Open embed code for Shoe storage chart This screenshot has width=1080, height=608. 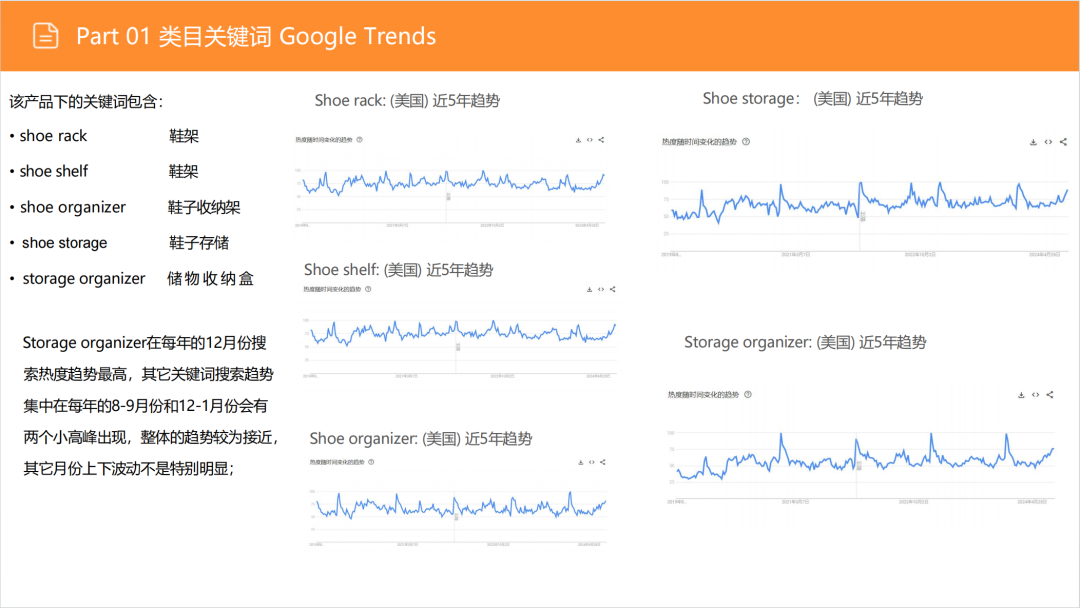[x=1048, y=142]
